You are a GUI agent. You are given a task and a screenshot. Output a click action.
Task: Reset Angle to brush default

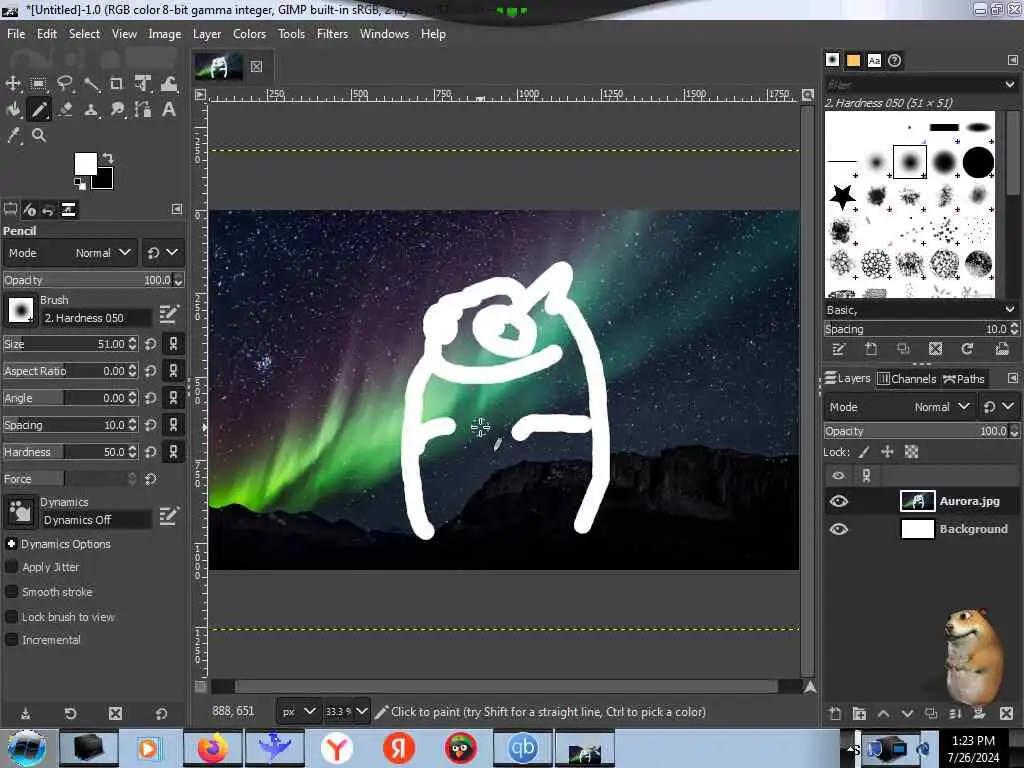click(x=151, y=398)
